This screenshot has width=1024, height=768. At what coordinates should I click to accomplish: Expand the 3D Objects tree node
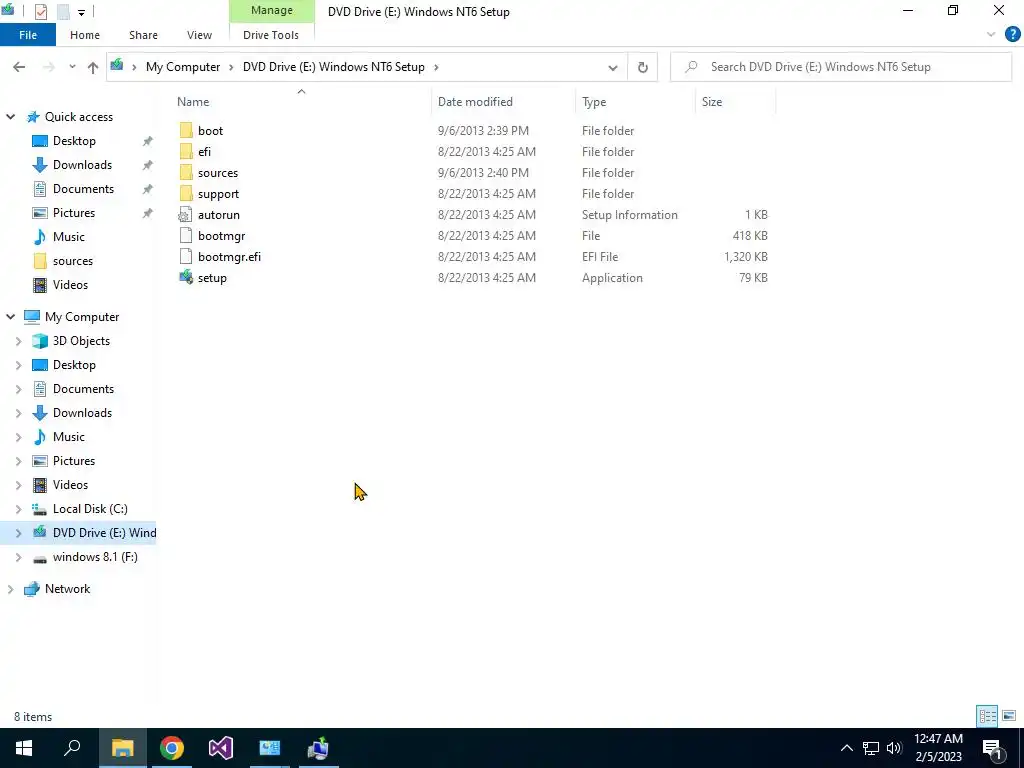[x=18, y=341]
